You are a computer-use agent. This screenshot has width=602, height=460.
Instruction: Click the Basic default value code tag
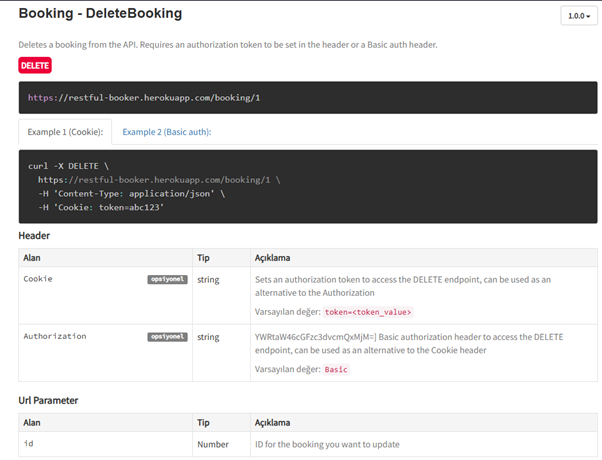pos(337,369)
